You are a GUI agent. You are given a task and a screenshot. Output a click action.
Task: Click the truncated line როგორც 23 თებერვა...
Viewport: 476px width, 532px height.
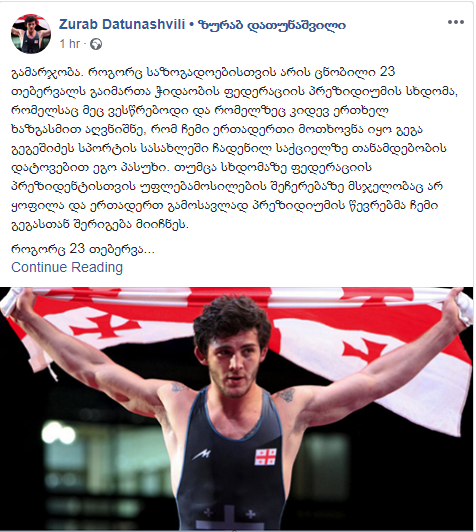click(x=83, y=249)
